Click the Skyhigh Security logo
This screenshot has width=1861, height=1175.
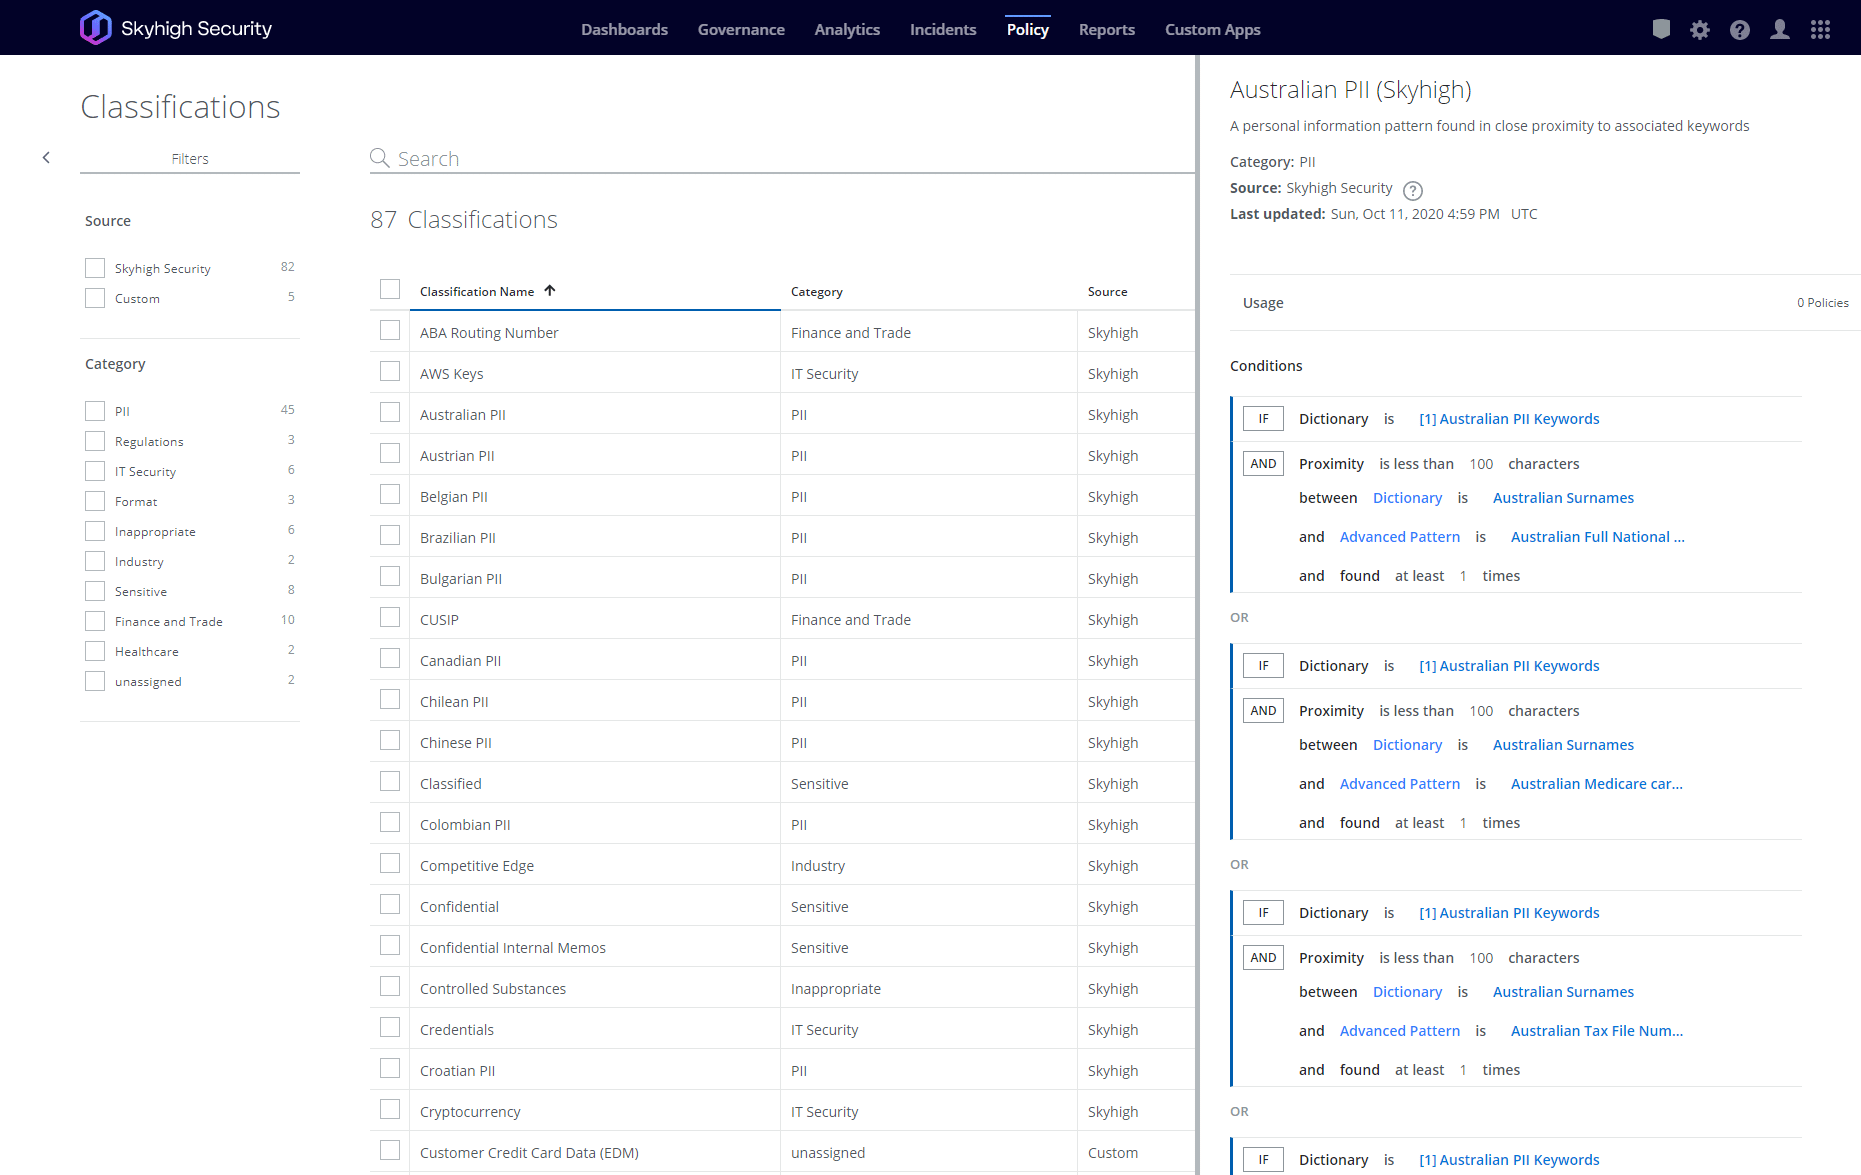175,27
